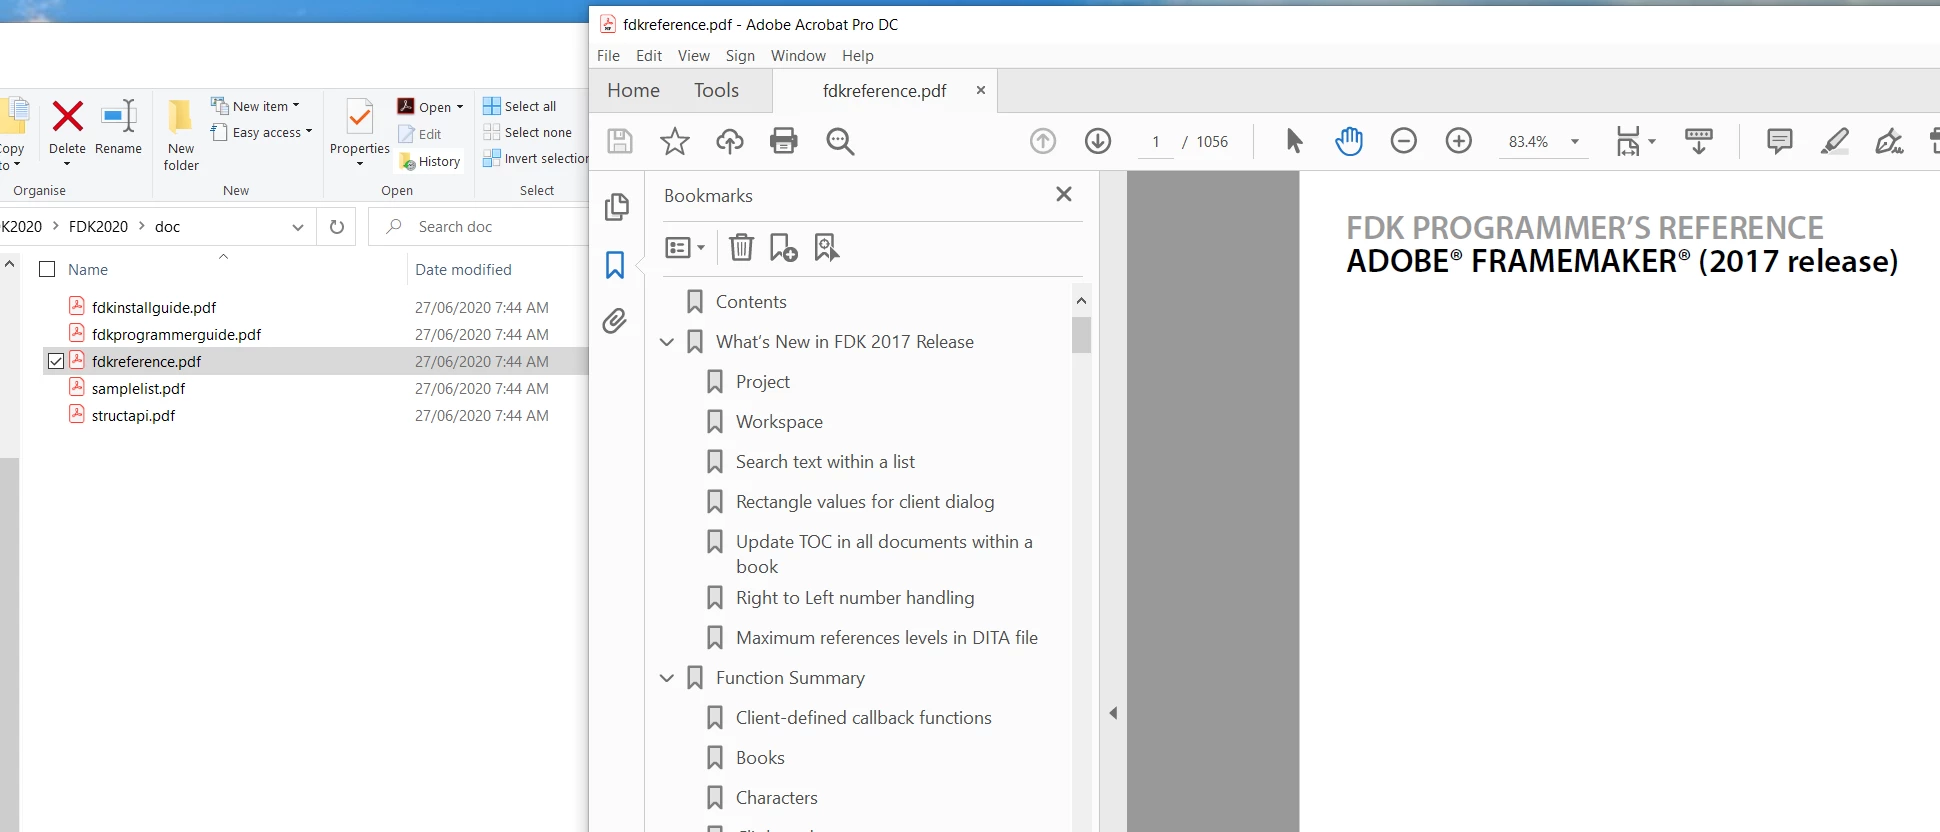Go to previous page arrow icon

click(x=1043, y=141)
